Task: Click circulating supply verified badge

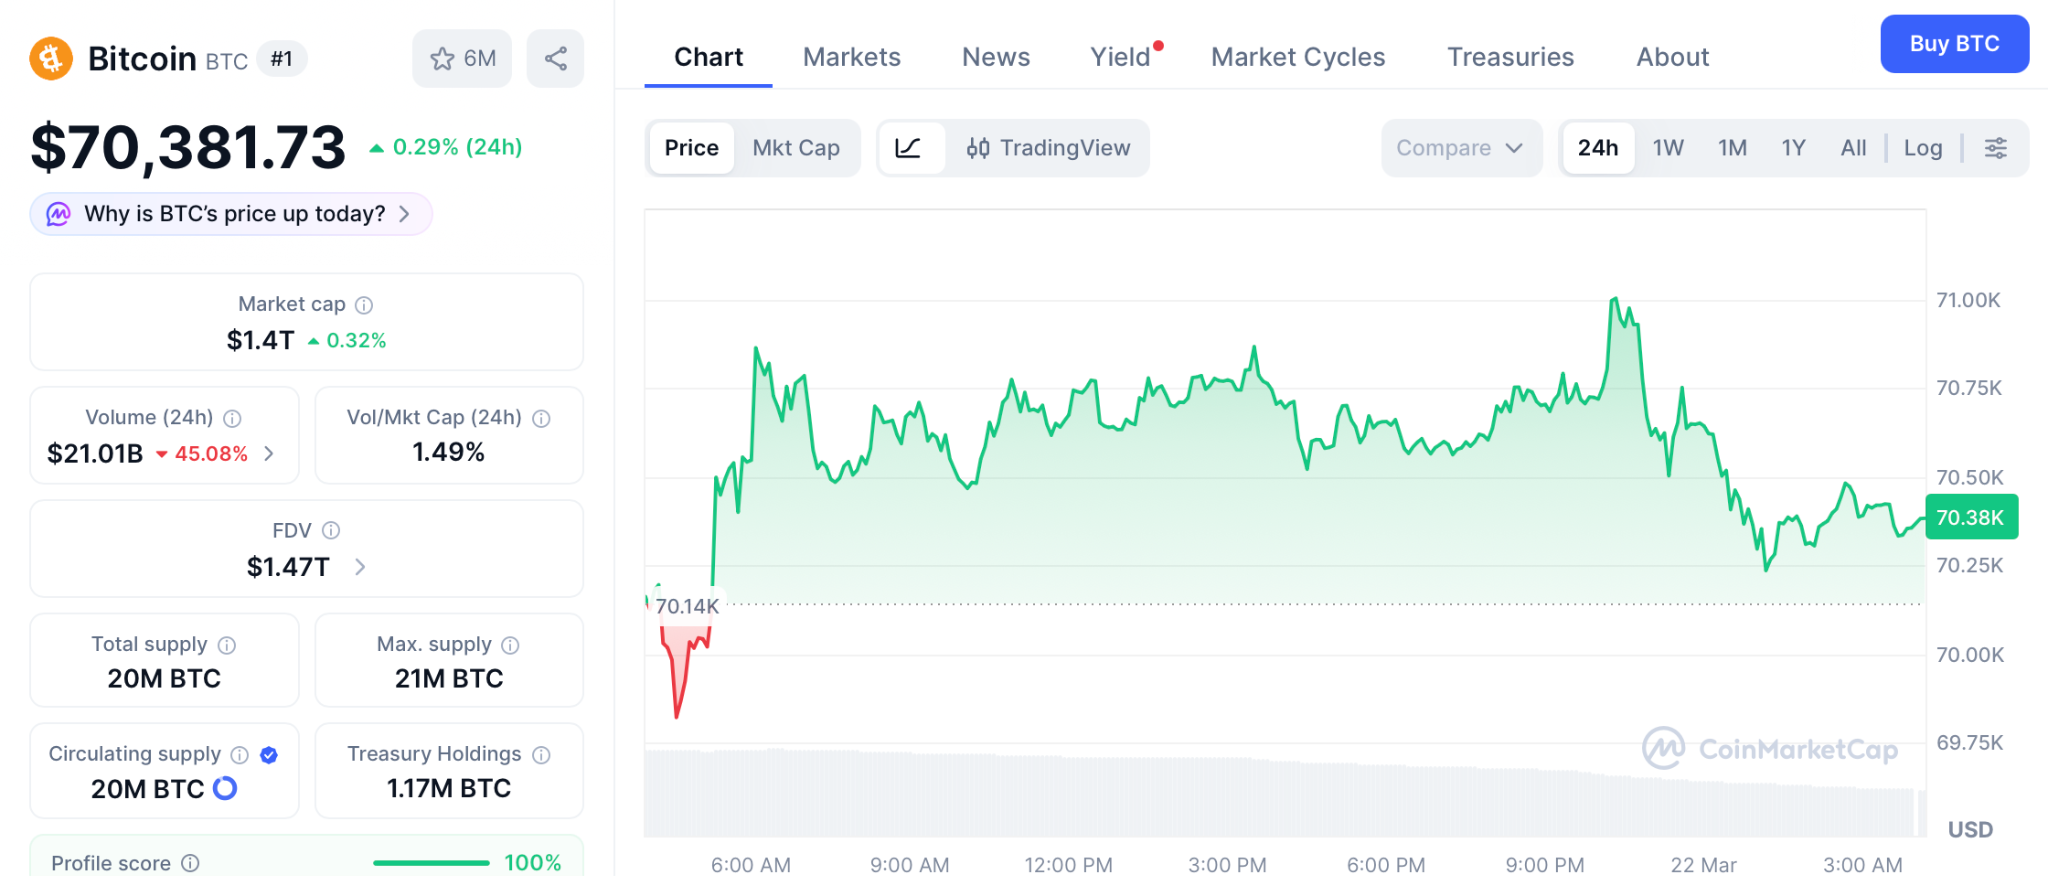Action: (x=269, y=755)
